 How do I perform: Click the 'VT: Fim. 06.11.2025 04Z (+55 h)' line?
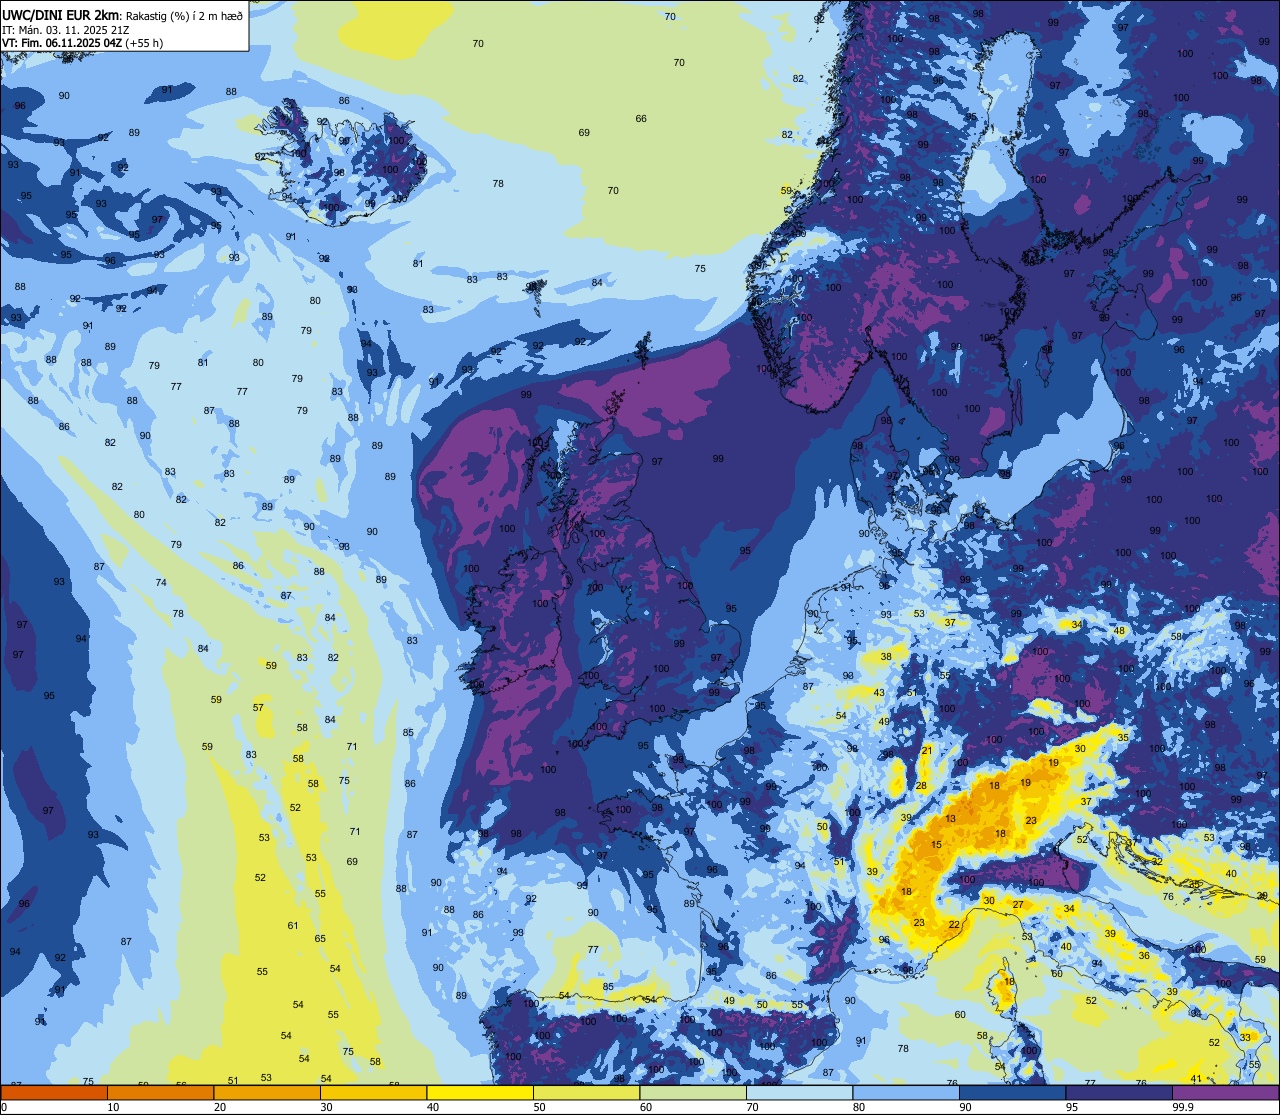[x=83, y=43]
